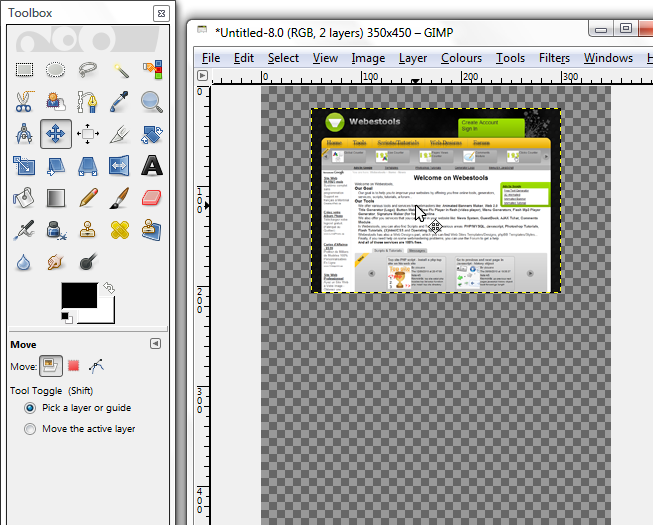
Task: Select the Shear tool
Action: [x=55, y=166]
